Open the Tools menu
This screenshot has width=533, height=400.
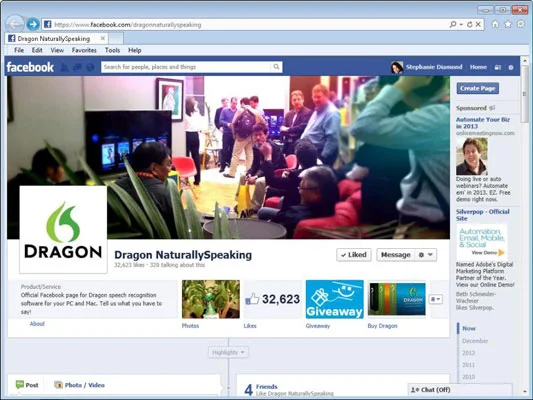[x=112, y=50]
